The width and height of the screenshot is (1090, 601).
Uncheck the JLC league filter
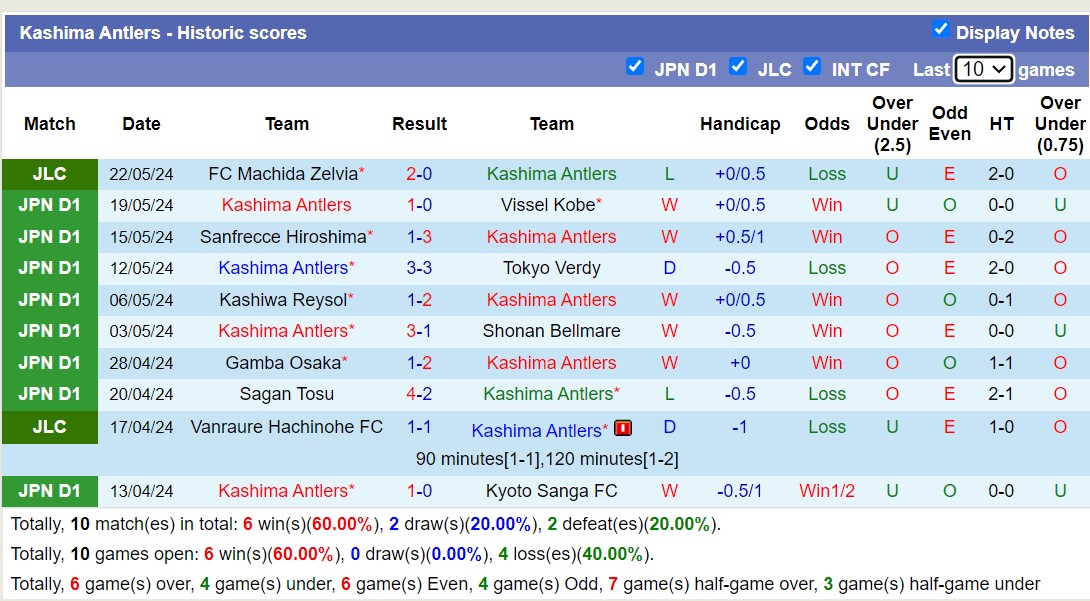point(738,67)
